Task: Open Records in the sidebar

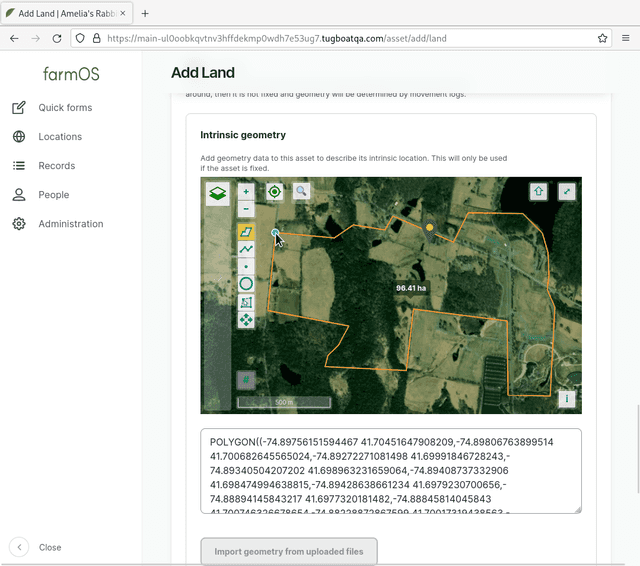Action: [57, 166]
